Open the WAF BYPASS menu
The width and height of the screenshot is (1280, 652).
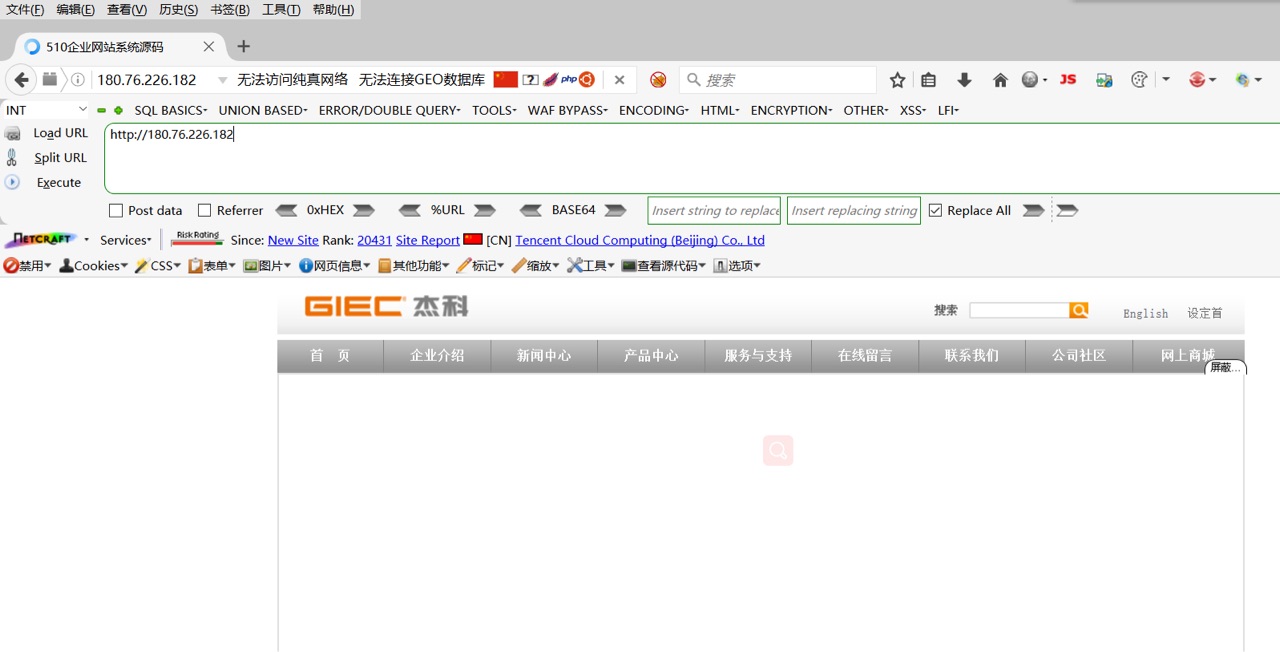pyautogui.click(x=566, y=111)
